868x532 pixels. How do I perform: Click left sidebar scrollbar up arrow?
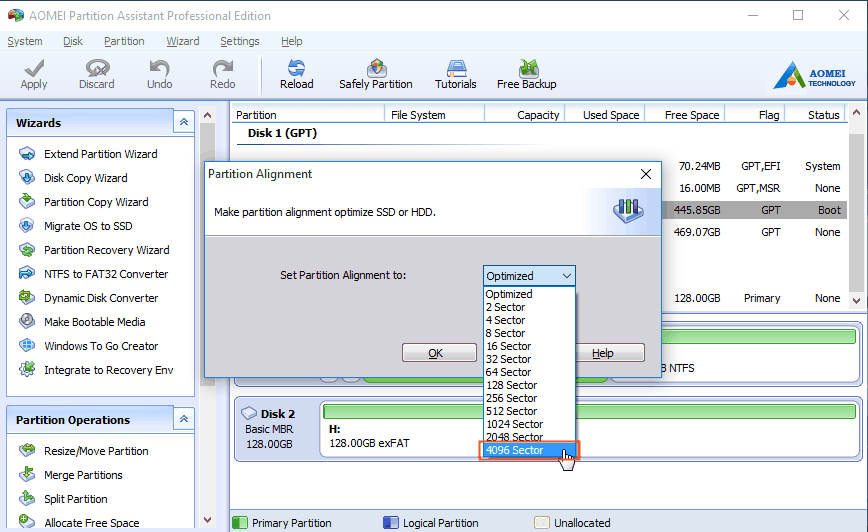(x=208, y=115)
